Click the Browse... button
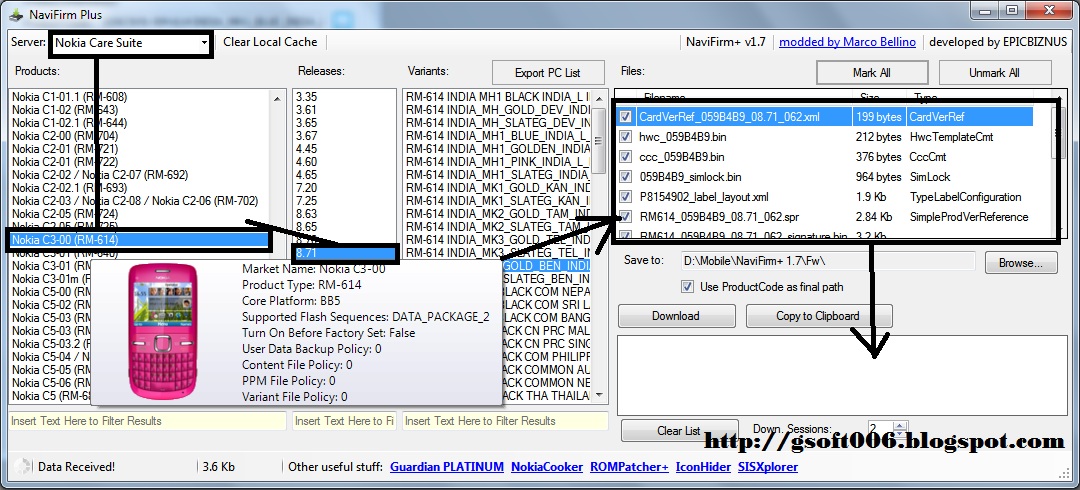This screenshot has height=490, width=1080. 1021,263
